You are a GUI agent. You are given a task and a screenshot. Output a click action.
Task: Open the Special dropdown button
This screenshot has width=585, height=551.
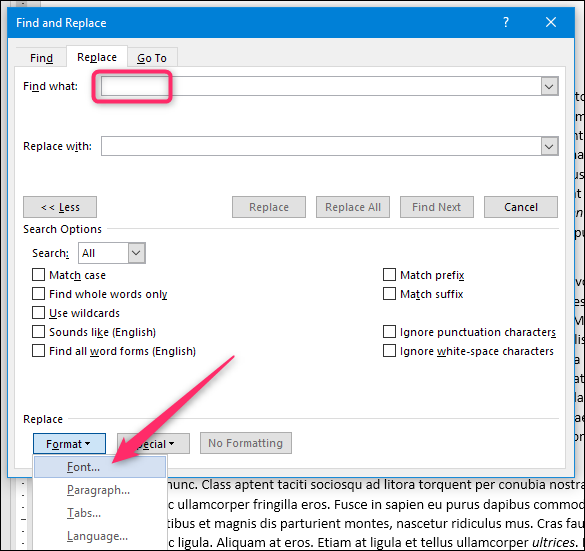pyautogui.click(x=153, y=444)
